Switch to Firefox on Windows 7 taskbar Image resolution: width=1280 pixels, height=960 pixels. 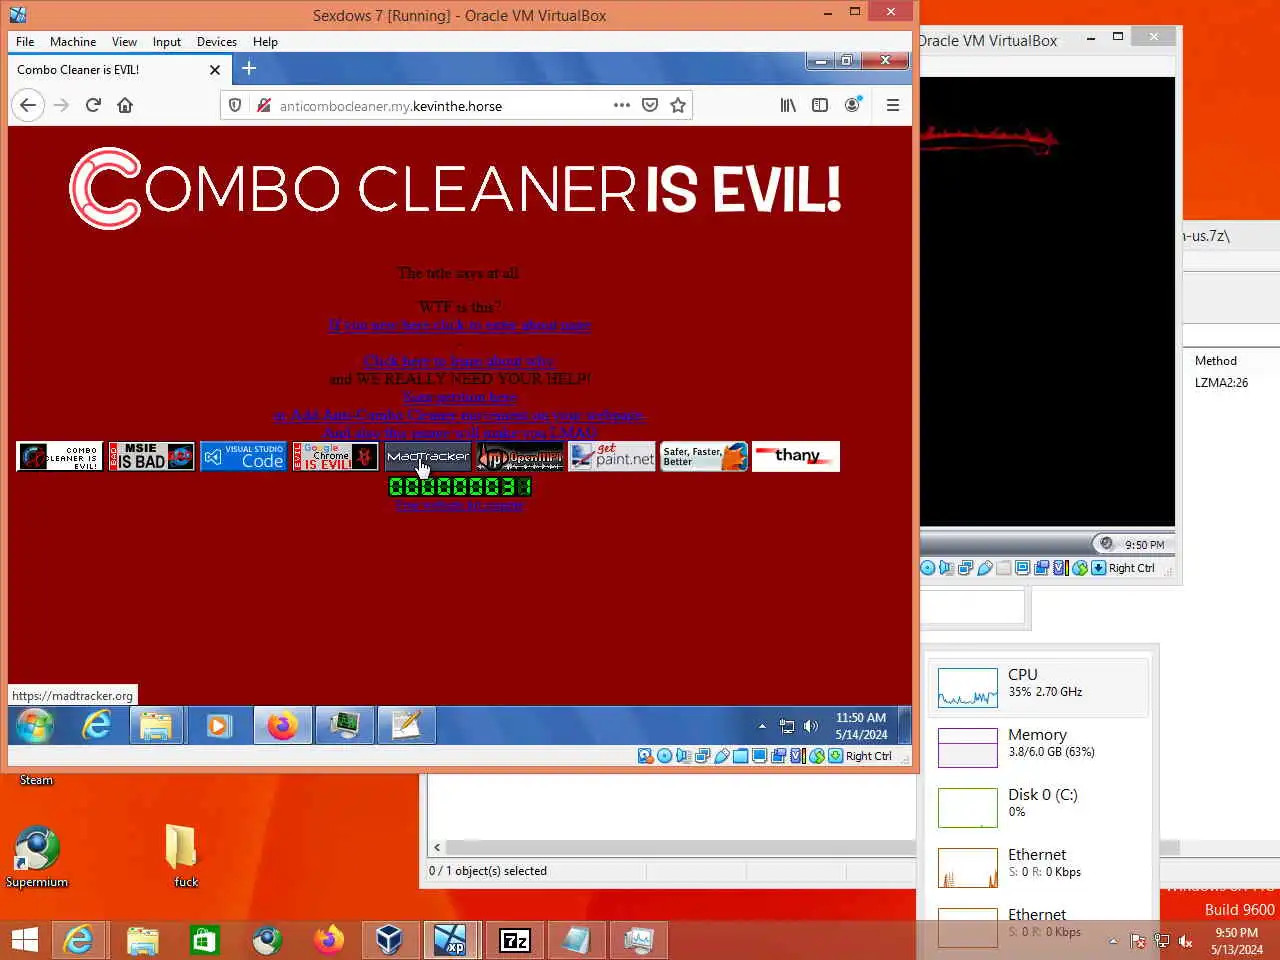(282, 725)
